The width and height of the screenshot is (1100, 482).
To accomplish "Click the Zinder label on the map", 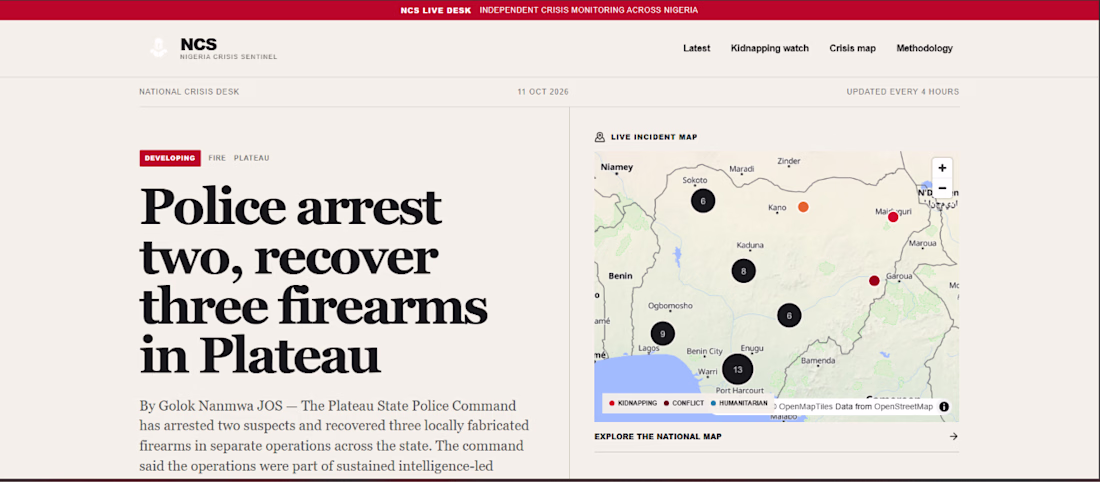I will click(789, 161).
